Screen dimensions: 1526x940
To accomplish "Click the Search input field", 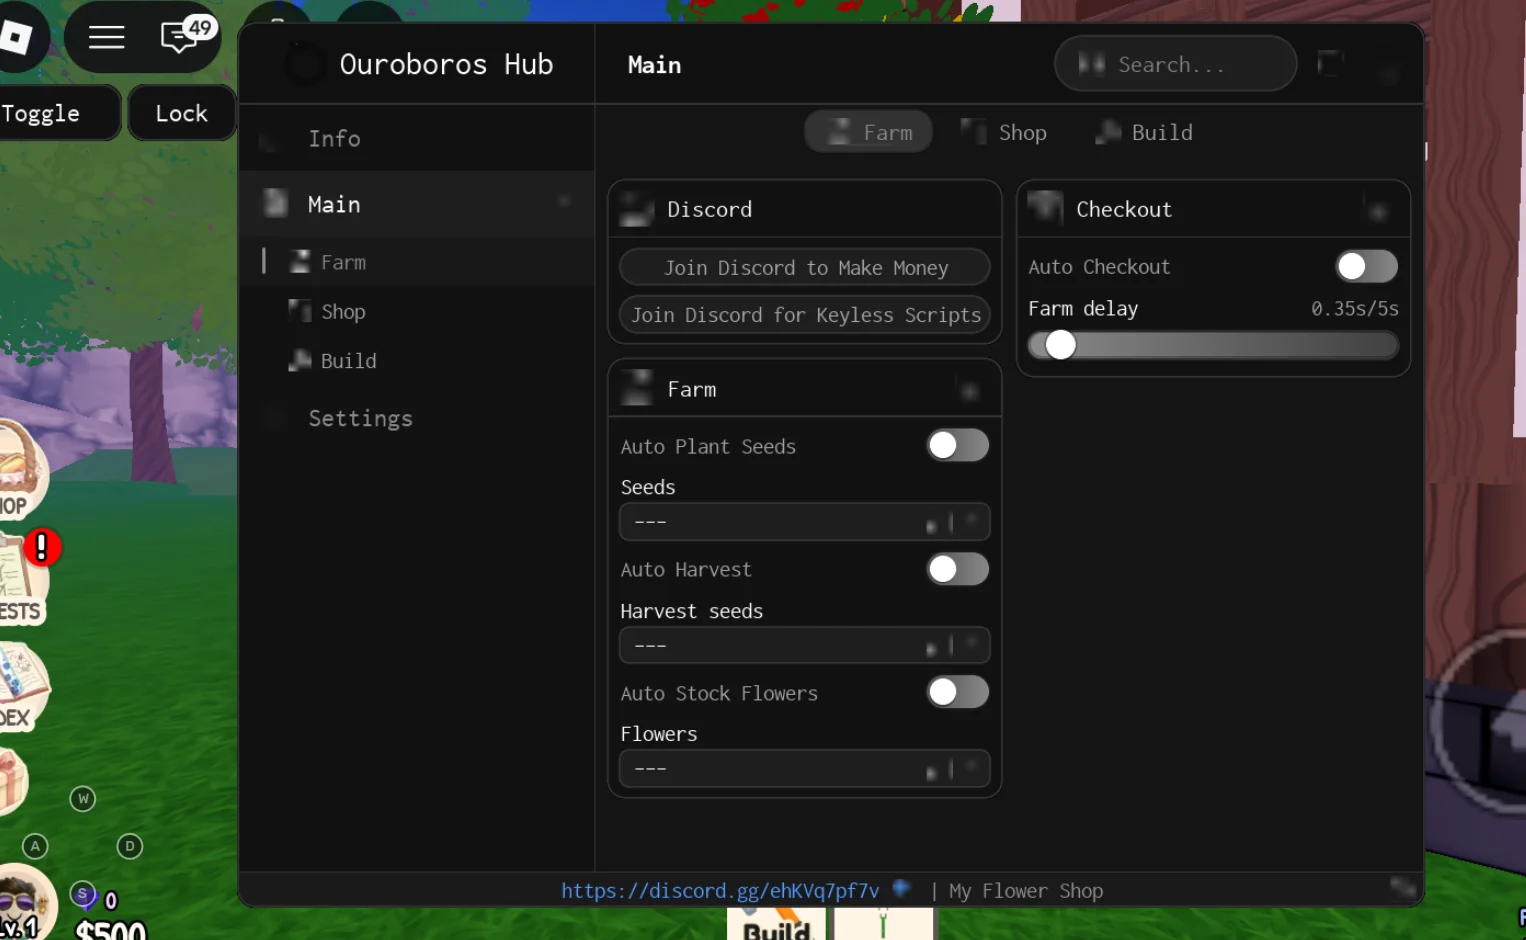I will point(1175,64).
